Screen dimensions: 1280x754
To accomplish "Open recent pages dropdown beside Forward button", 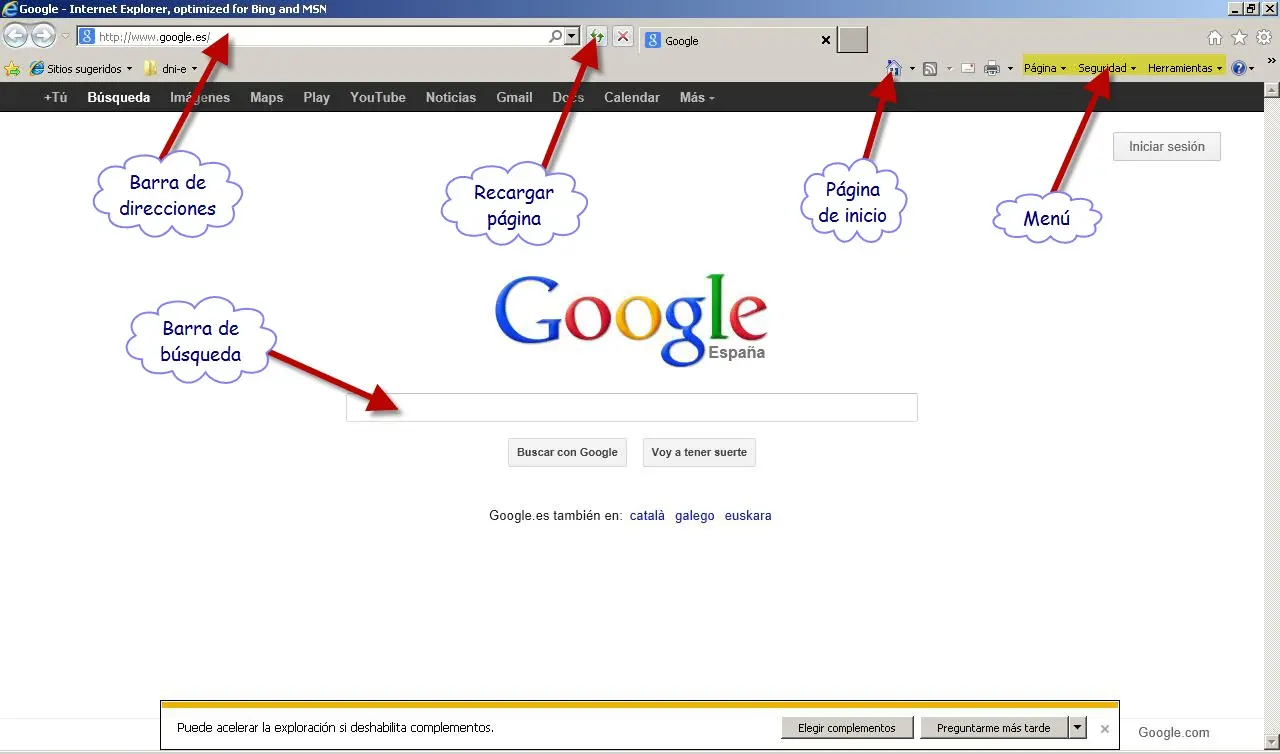I will [x=65, y=37].
